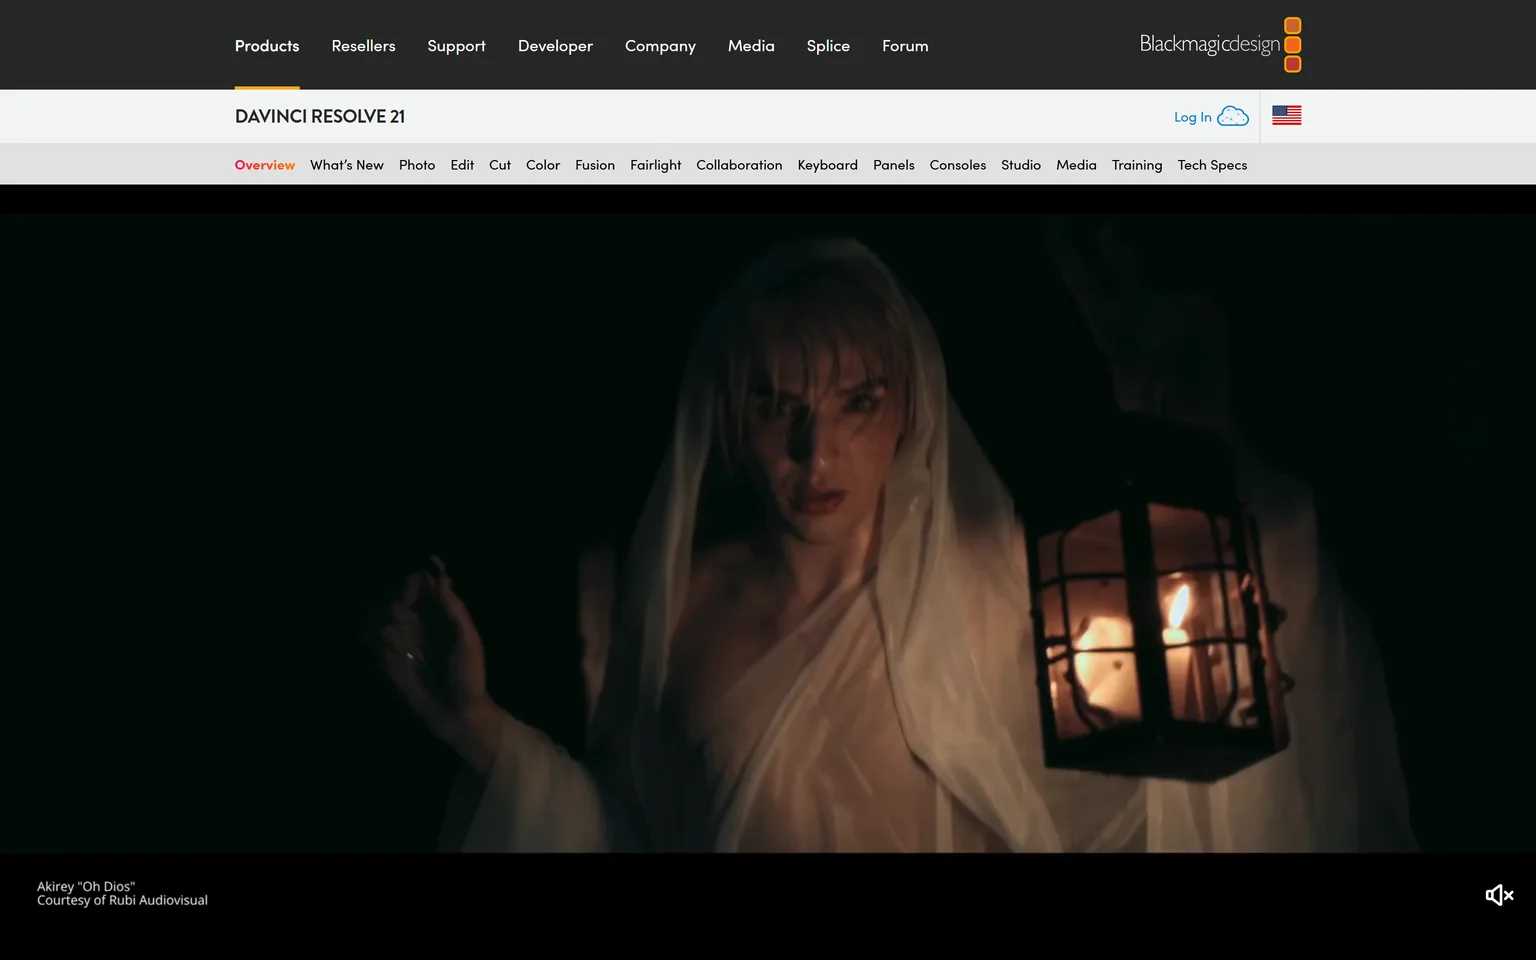Go to the Consoles tab
The height and width of the screenshot is (960, 1536).
pyautogui.click(x=958, y=165)
